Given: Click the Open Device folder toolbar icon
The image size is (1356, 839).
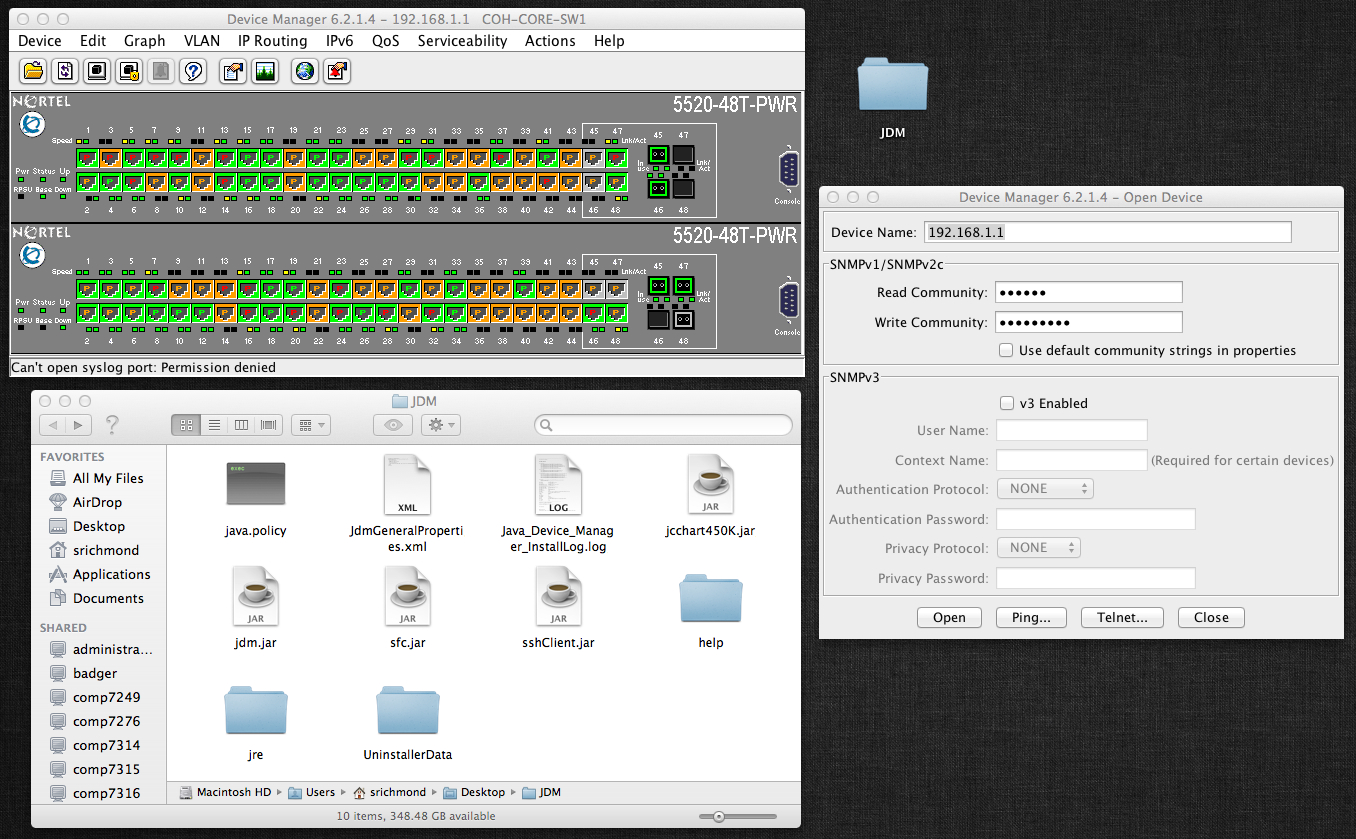Looking at the screenshot, I should tap(34, 71).
